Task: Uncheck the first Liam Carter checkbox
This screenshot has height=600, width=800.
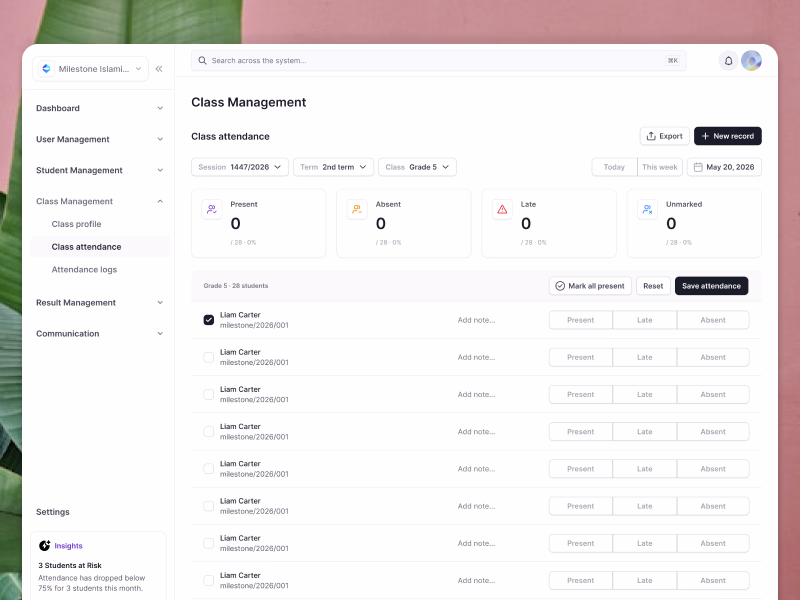Action: (x=209, y=320)
